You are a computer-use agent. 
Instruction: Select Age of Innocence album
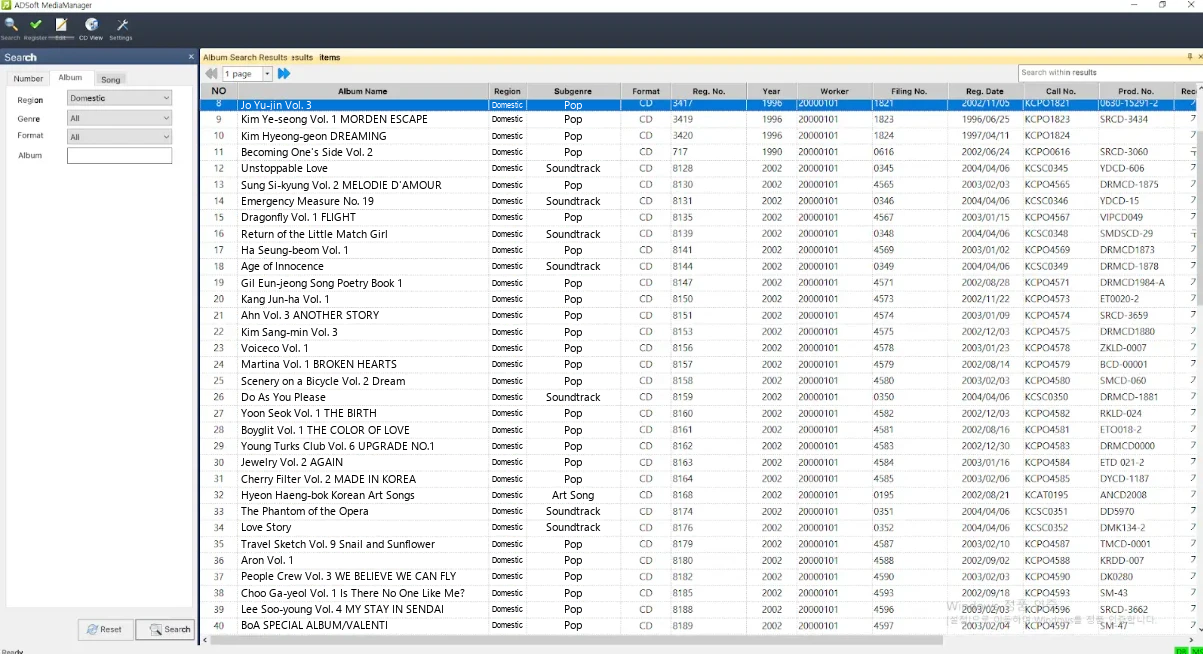pyautogui.click(x=699, y=266)
